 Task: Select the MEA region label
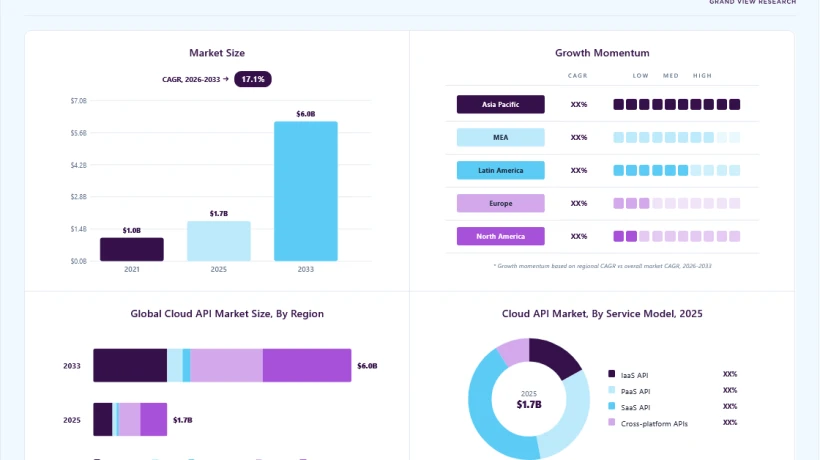coord(500,137)
